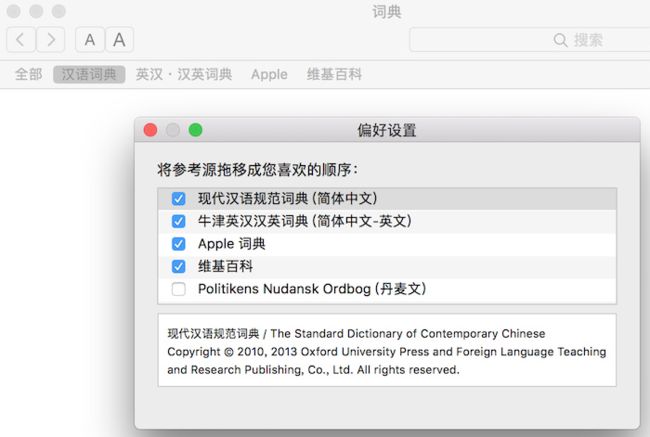Viewport: 650px width, 437px height.
Task: Select the 牛津英汉汉英词典 (简体中文-英文) row label
Action: (x=305, y=221)
